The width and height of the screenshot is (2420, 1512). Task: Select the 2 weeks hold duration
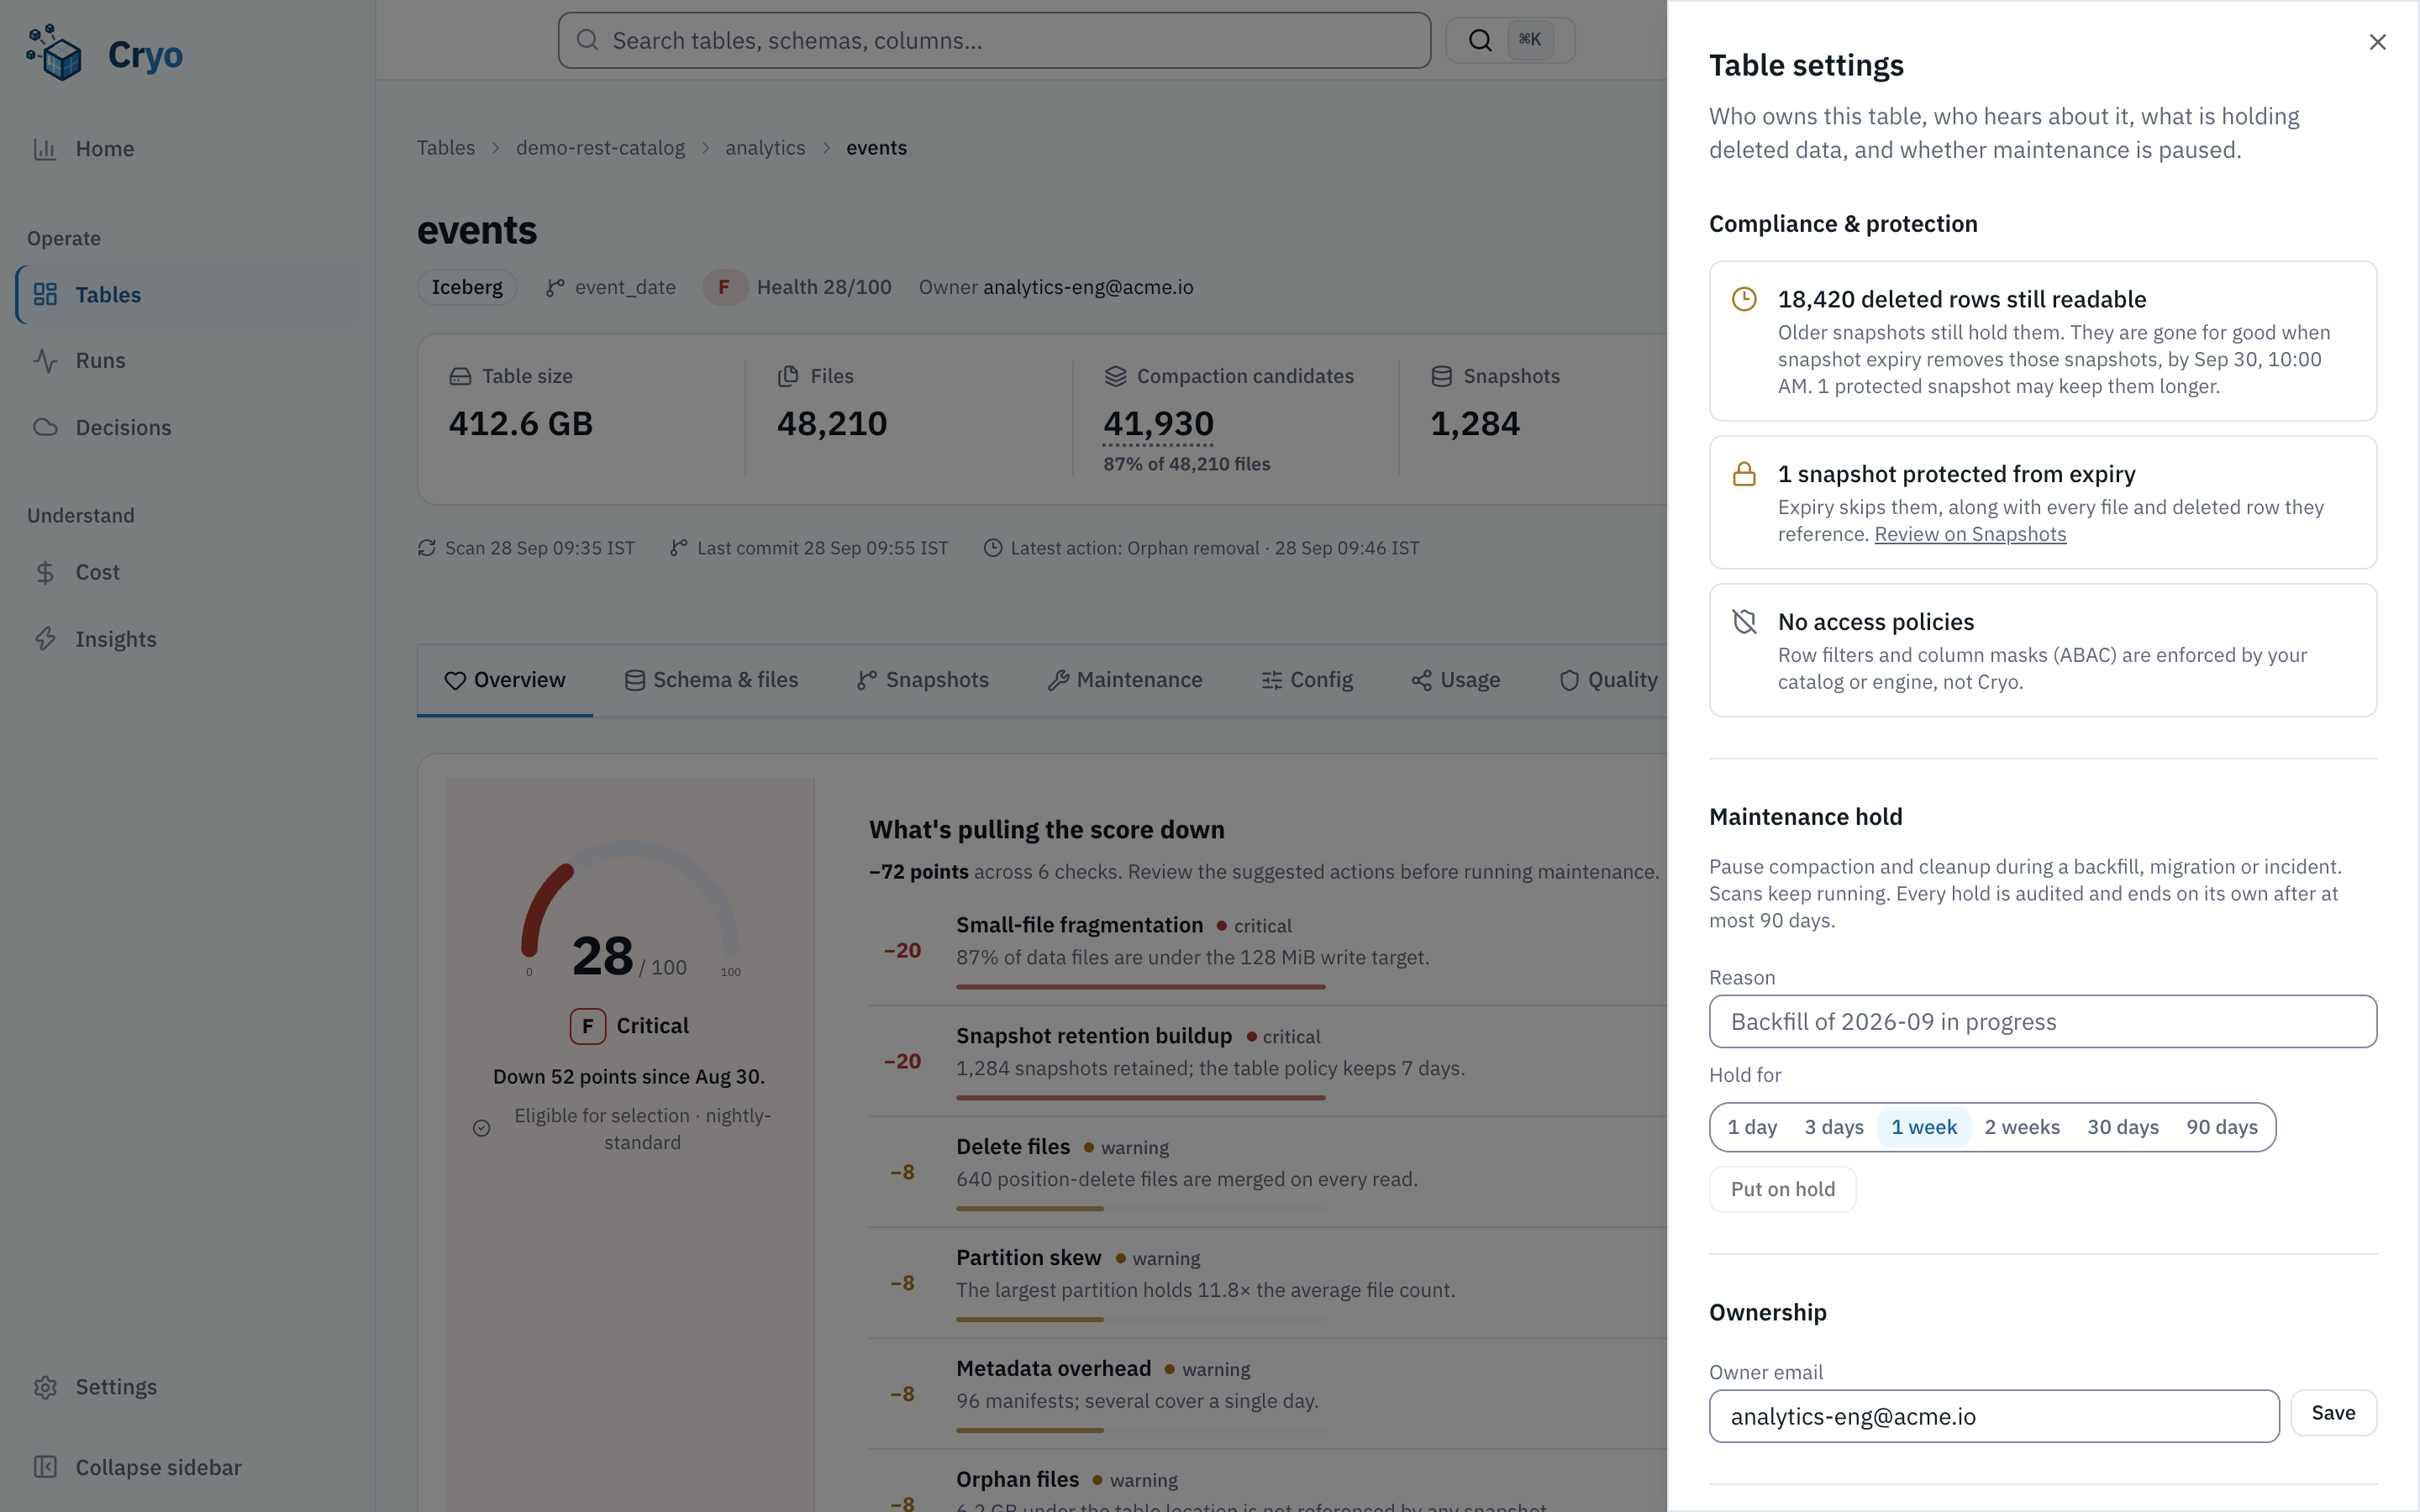(x=2022, y=1127)
